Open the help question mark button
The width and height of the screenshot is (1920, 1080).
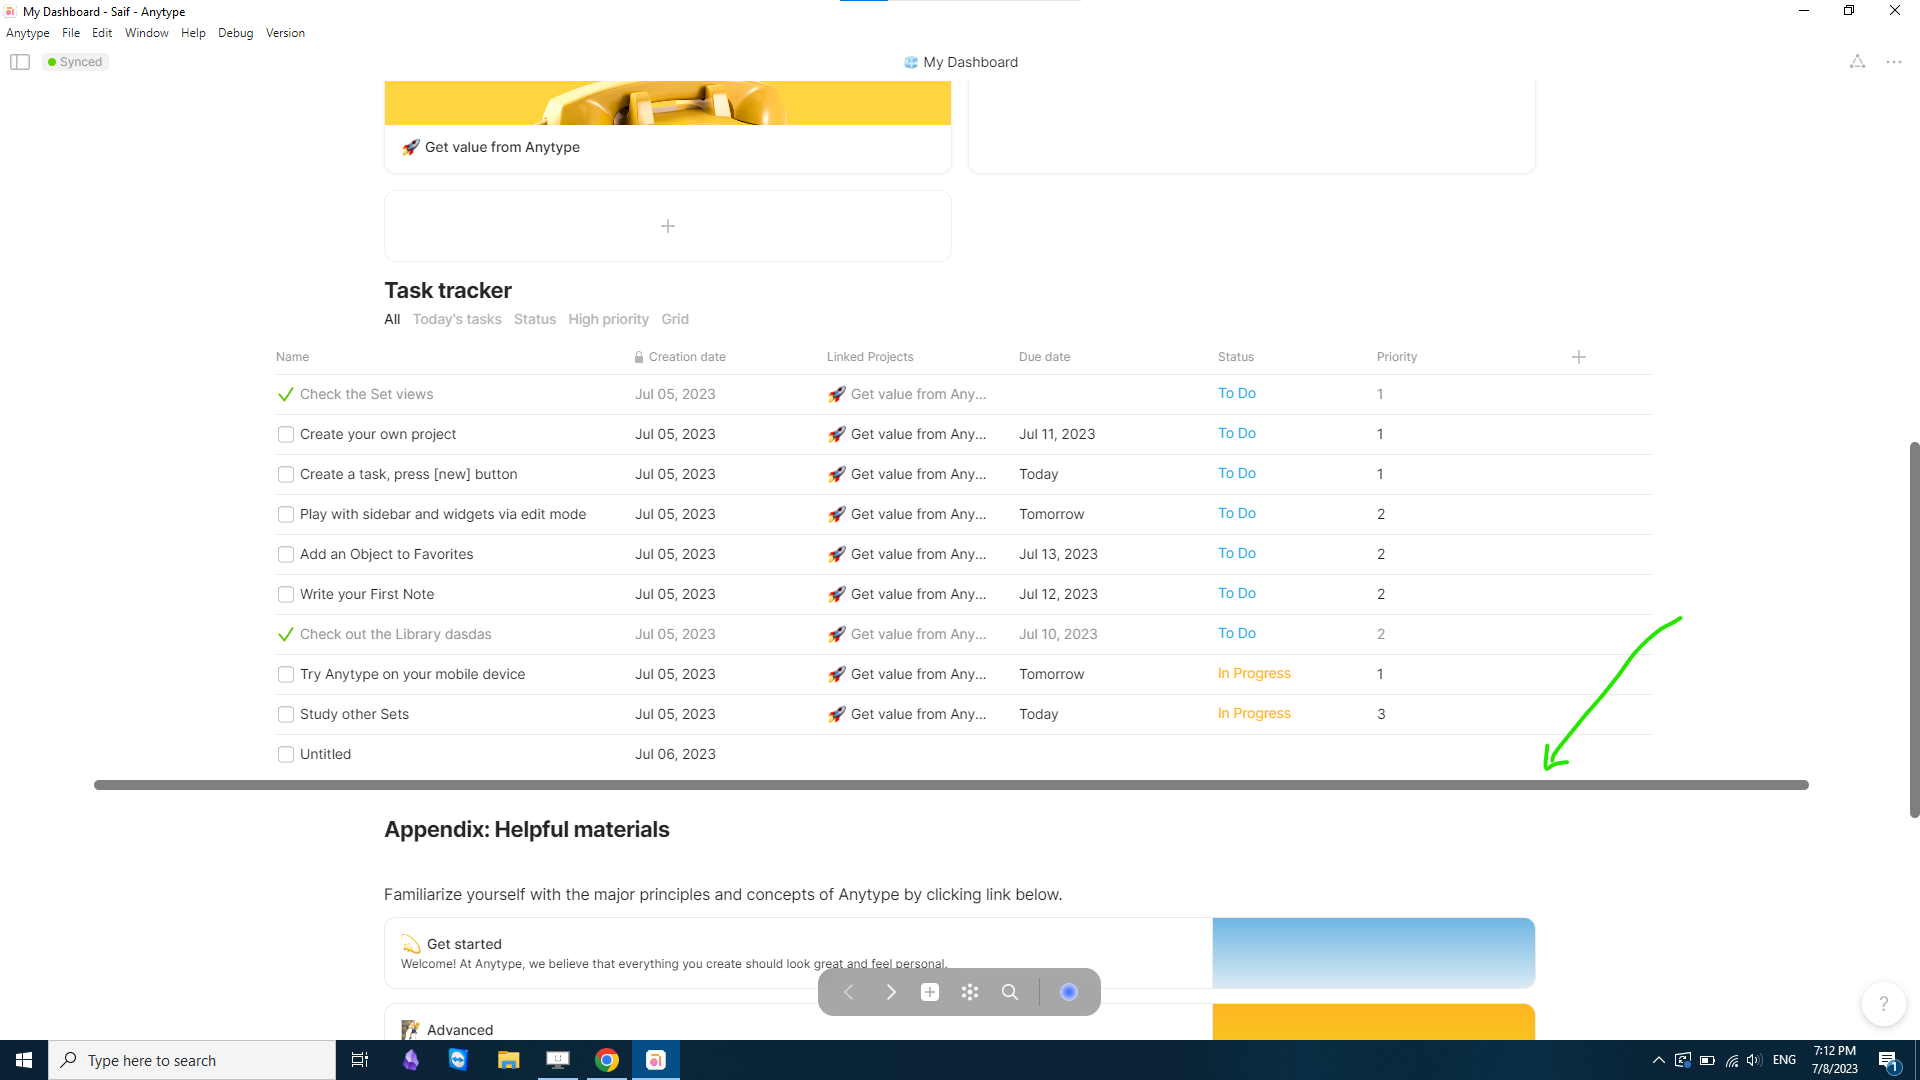tap(1883, 1003)
